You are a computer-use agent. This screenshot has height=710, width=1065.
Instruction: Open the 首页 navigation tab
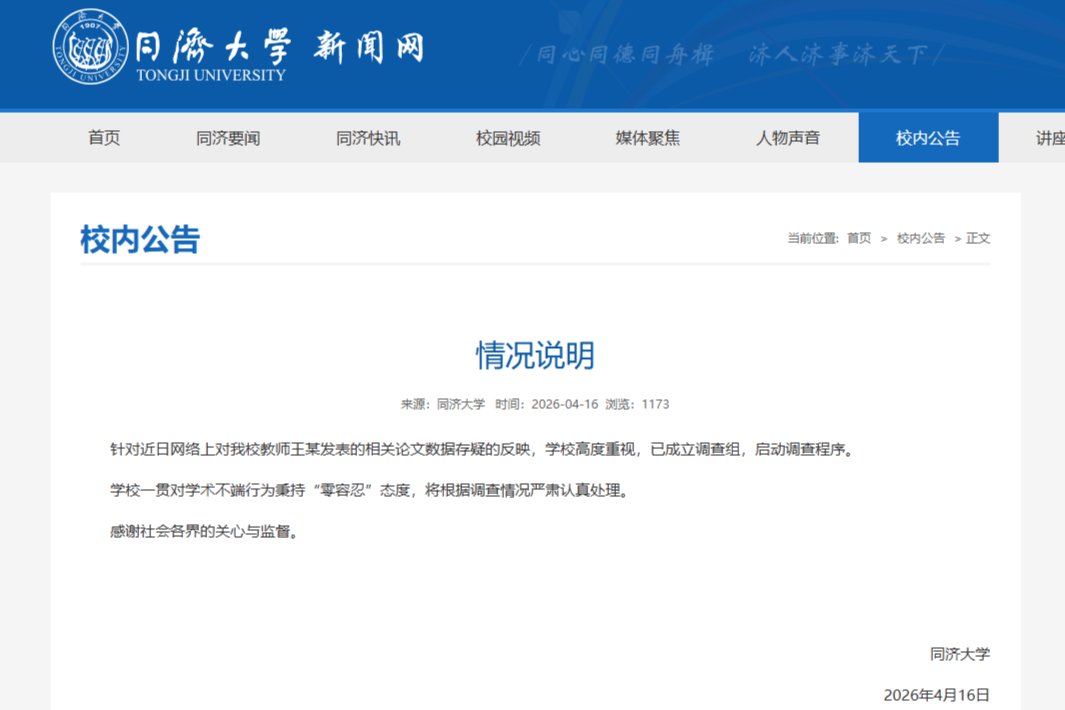coord(104,138)
